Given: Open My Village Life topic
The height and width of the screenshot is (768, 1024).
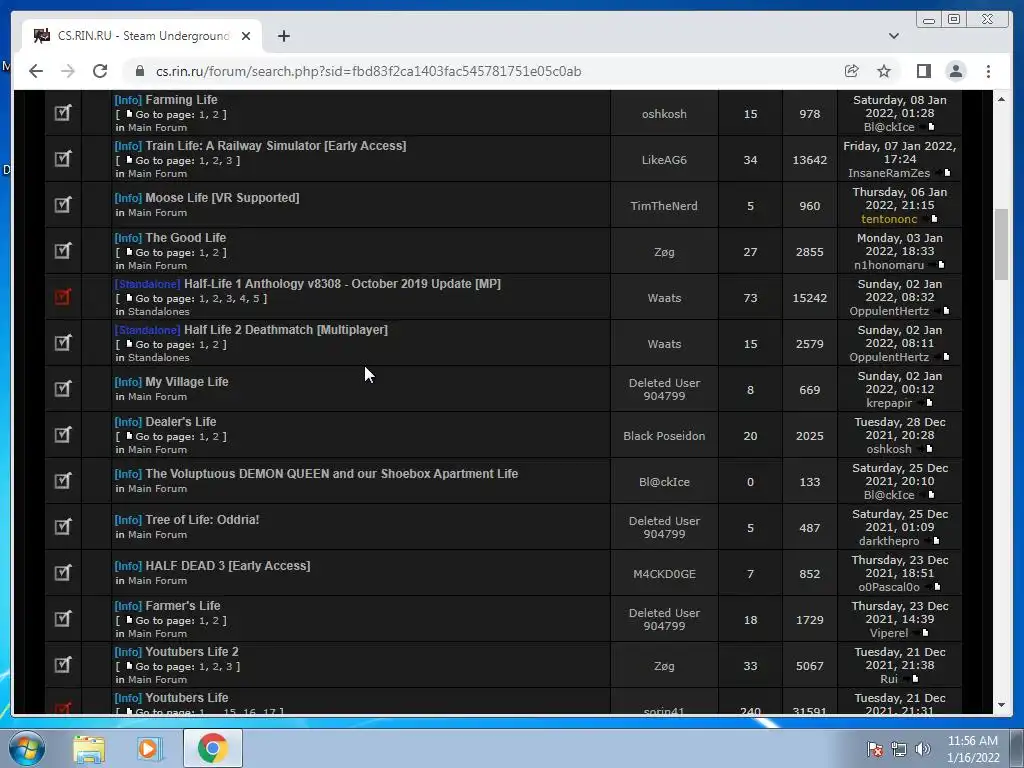Looking at the screenshot, I should click(x=187, y=382).
